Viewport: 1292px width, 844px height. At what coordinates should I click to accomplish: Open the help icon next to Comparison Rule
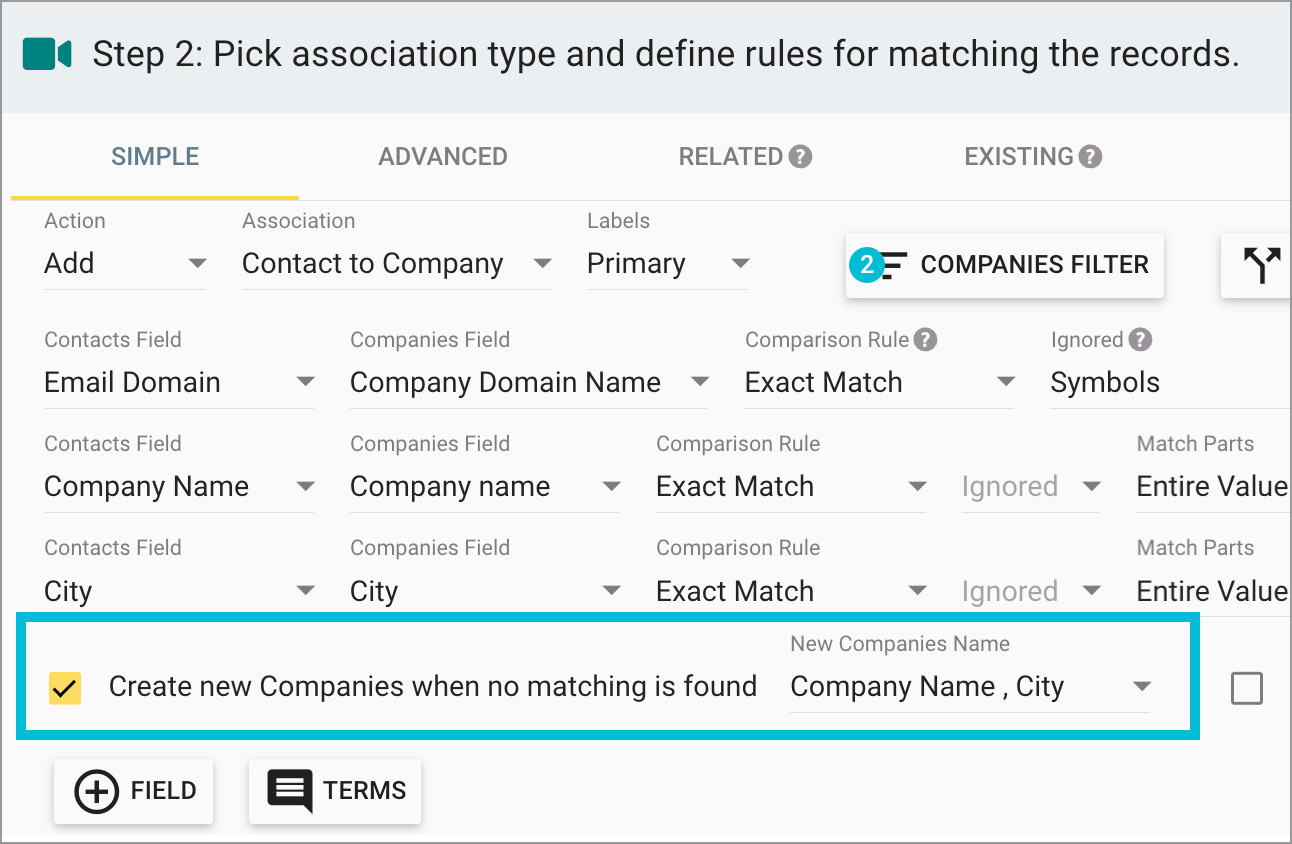pyautogui.click(x=926, y=339)
